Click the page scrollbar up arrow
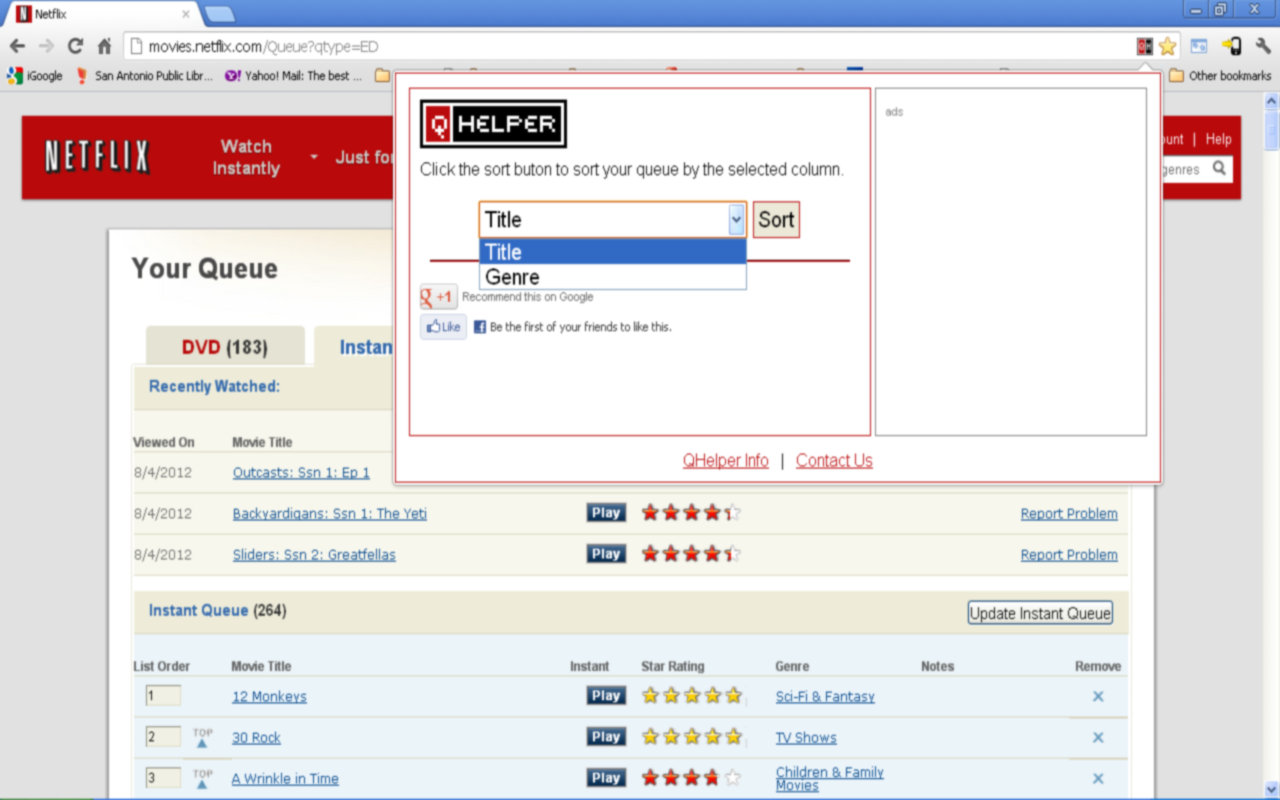The image size is (1280, 800). click(1271, 100)
